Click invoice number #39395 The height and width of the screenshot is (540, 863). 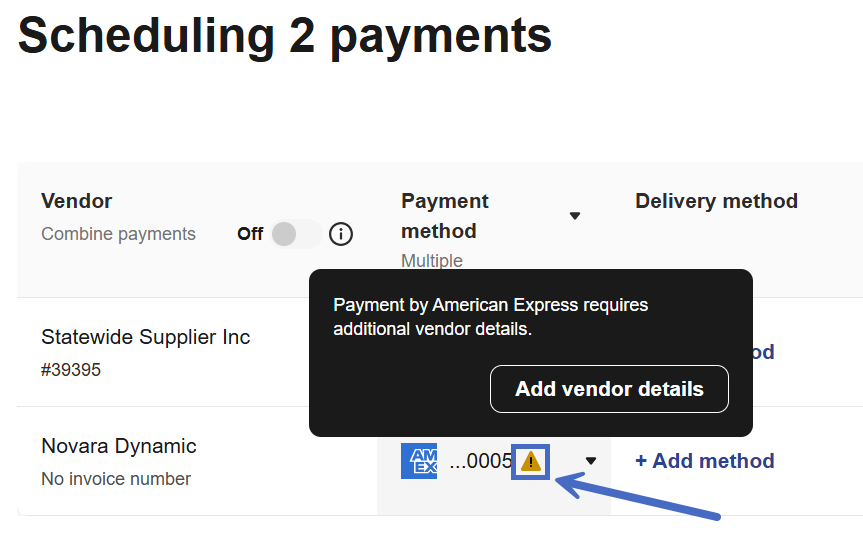[x=71, y=370]
